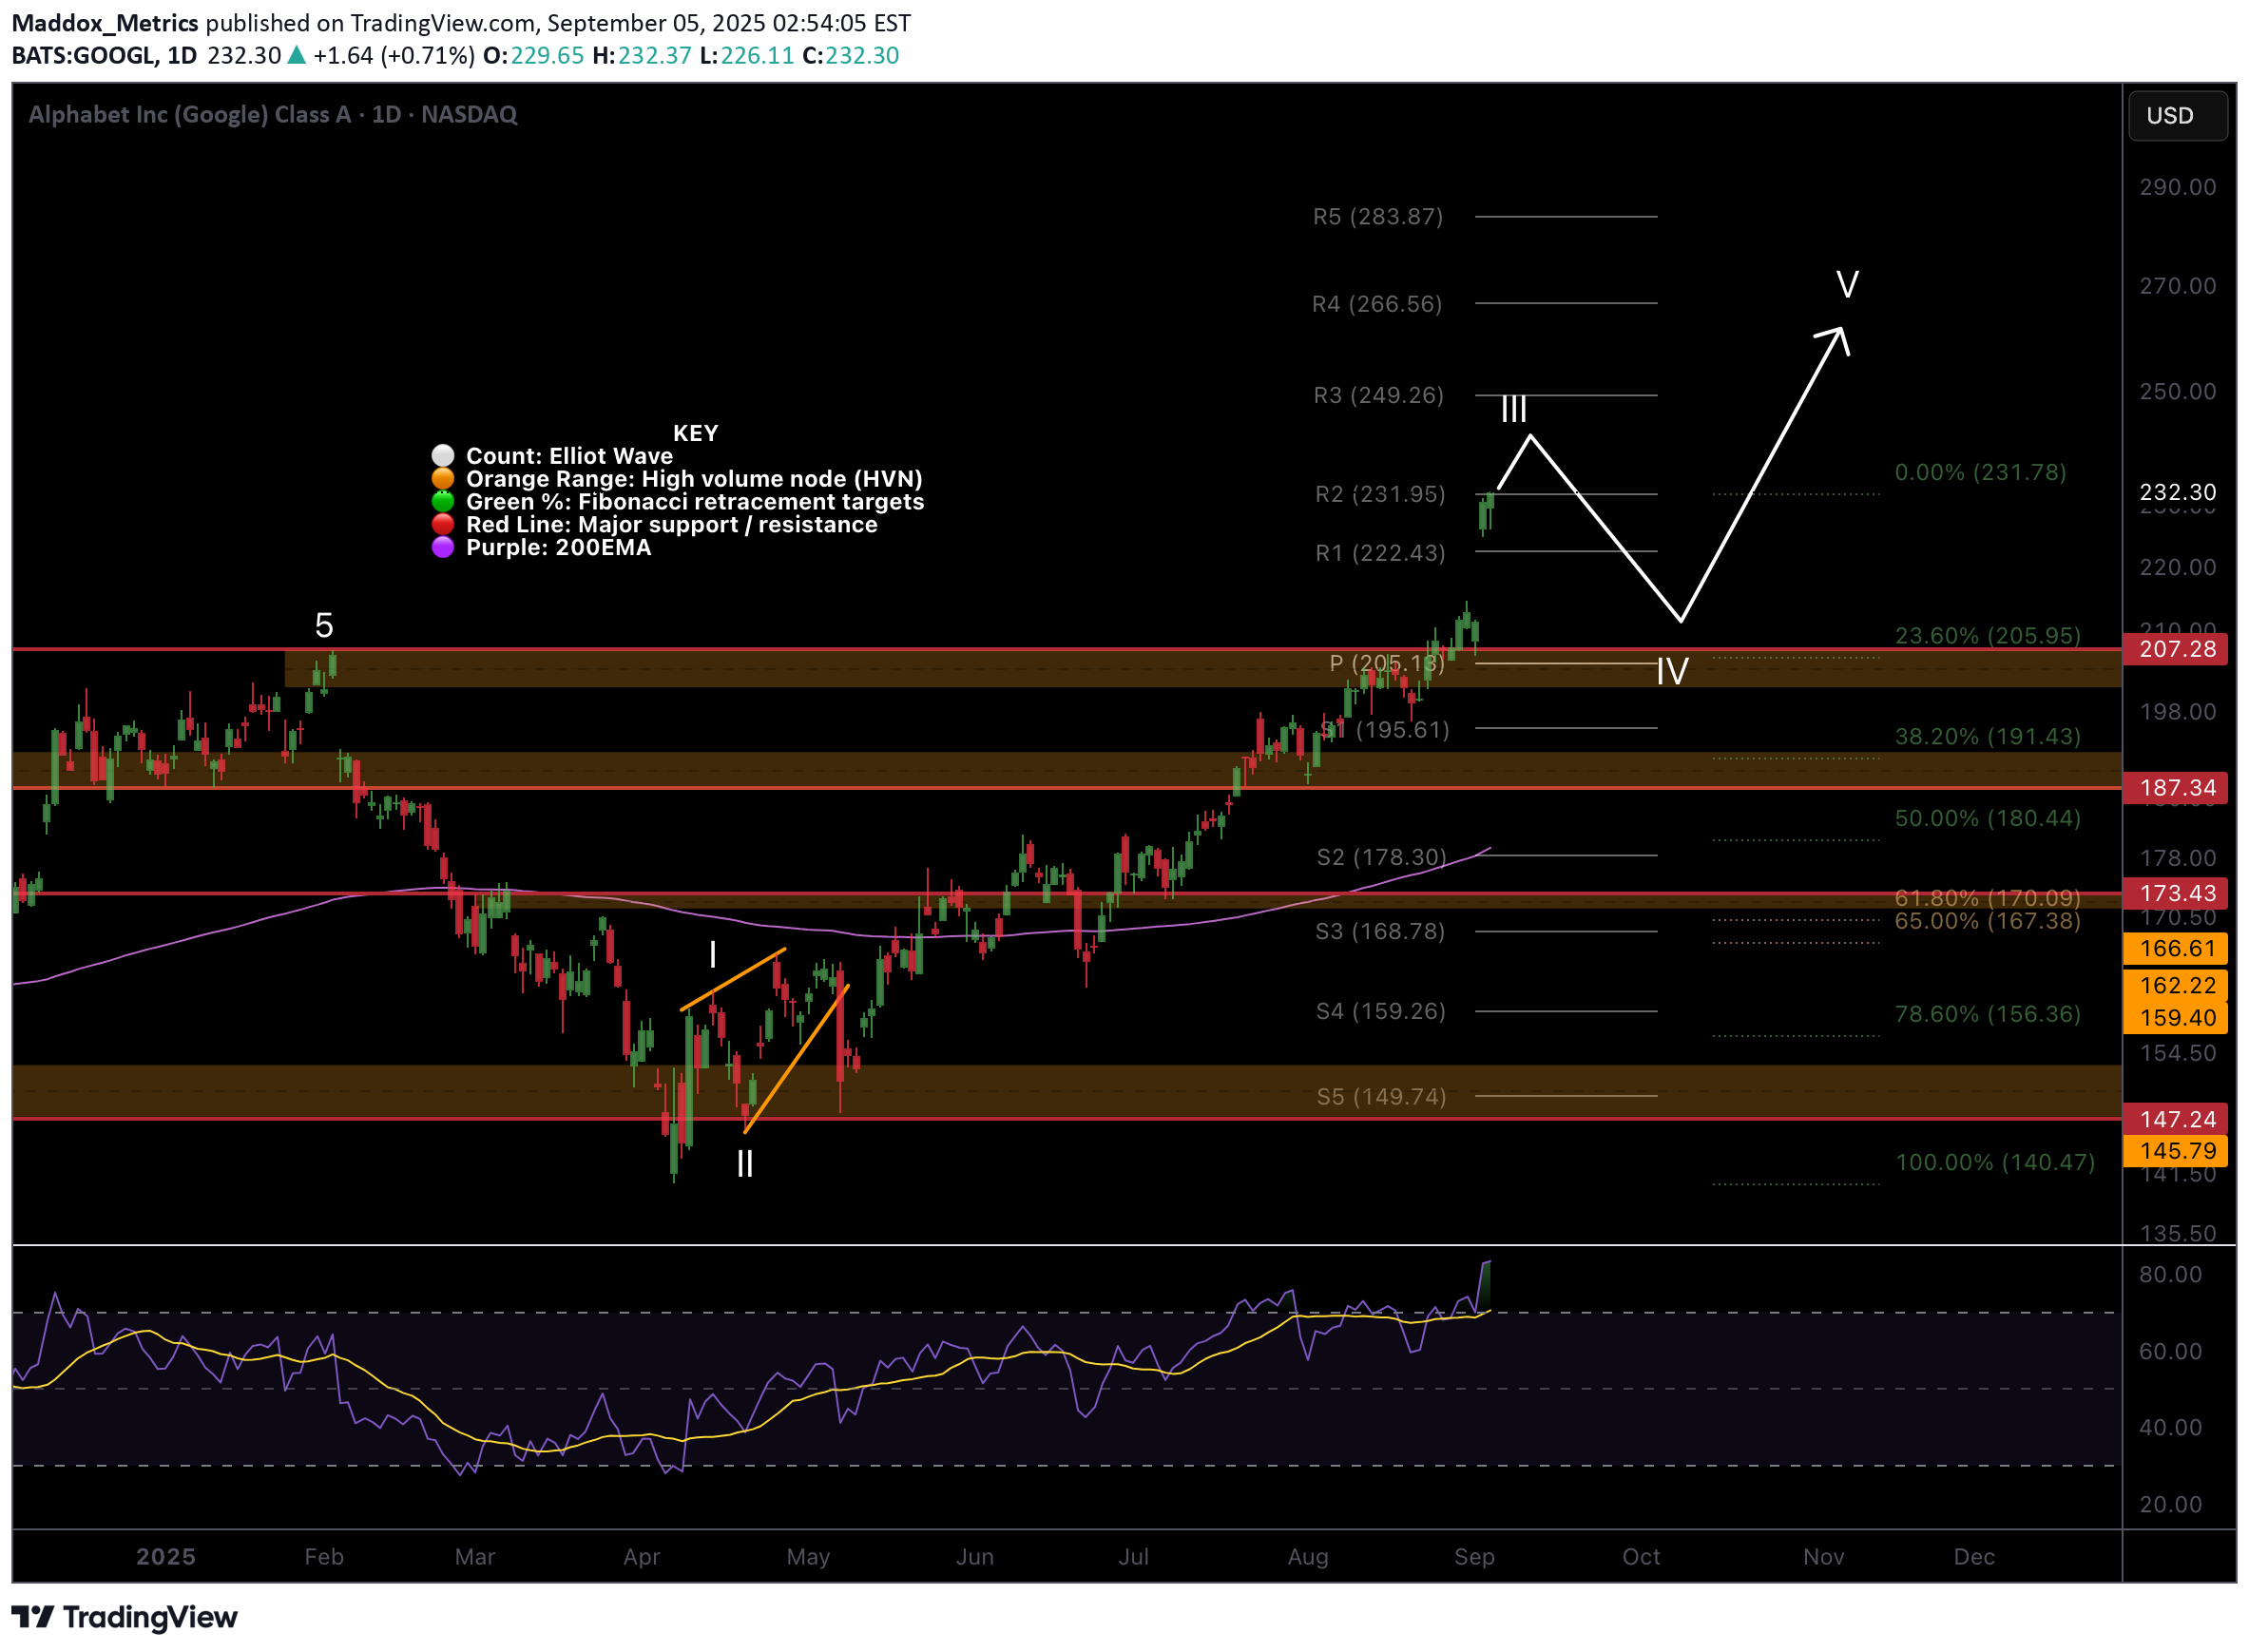Click the orange High volume node key dot
The image size is (2249, 1652).
tap(443, 479)
